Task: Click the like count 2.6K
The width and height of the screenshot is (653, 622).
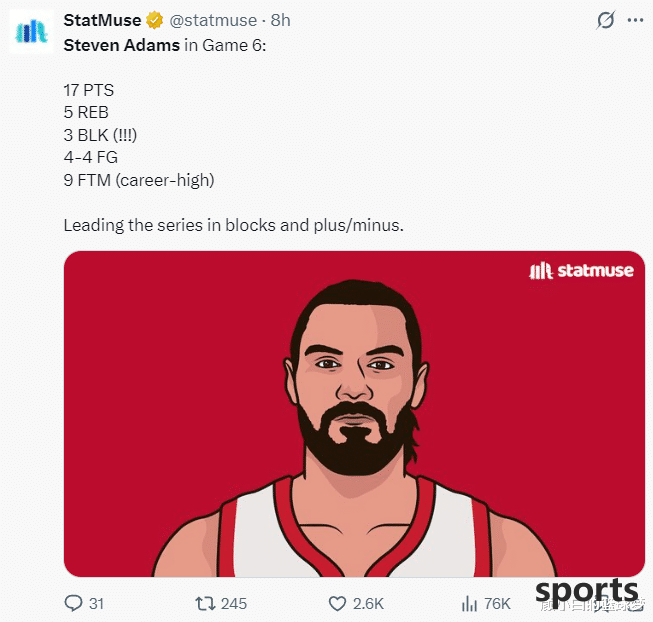Action: click(x=368, y=604)
